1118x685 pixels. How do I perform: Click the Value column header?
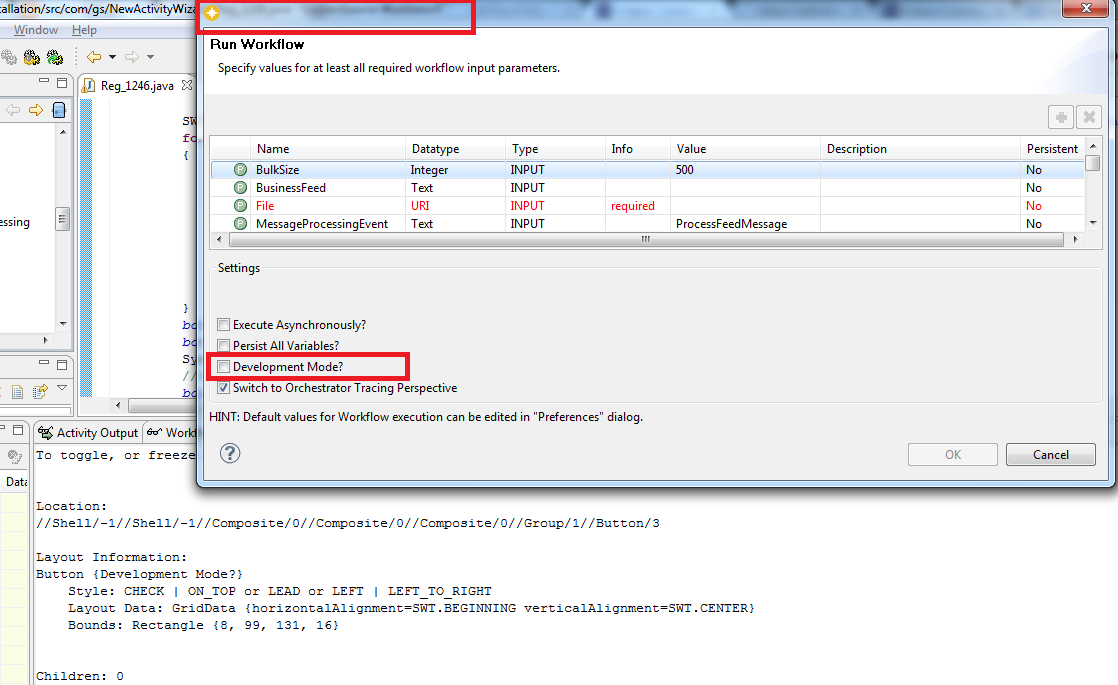click(745, 149)
